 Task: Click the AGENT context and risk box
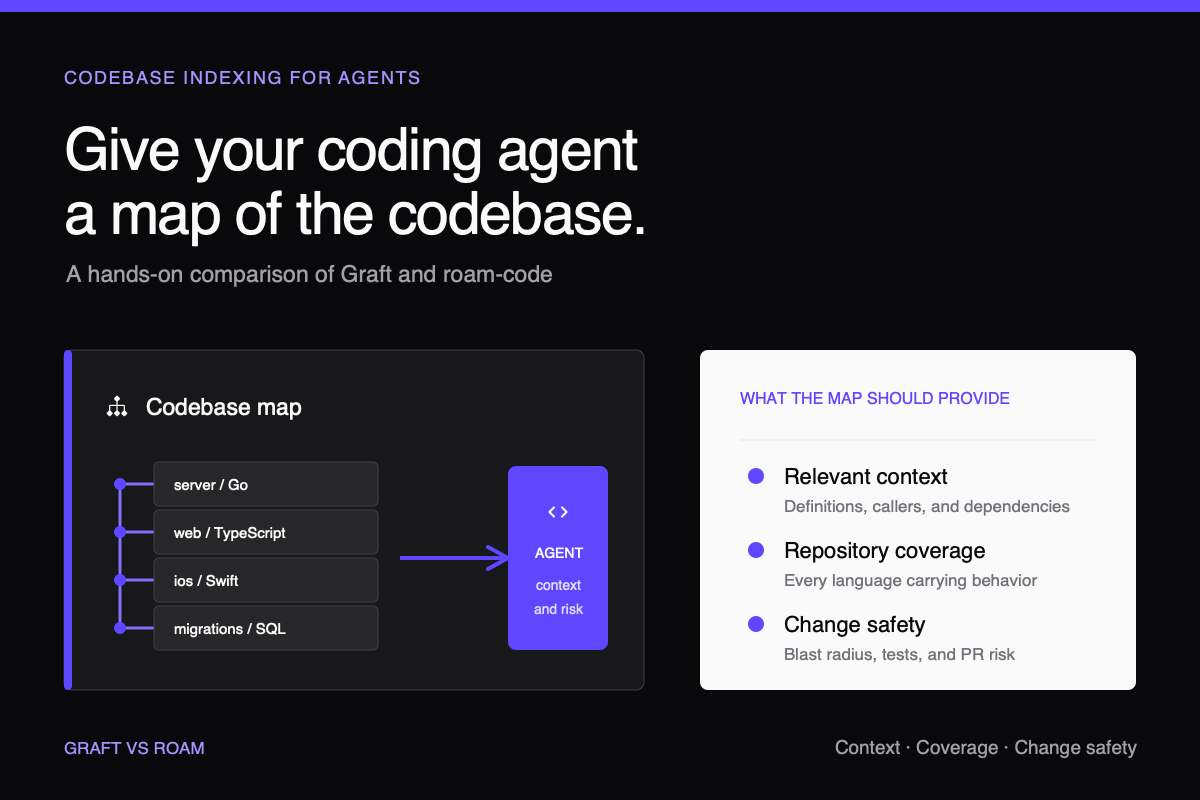point(558,558)
